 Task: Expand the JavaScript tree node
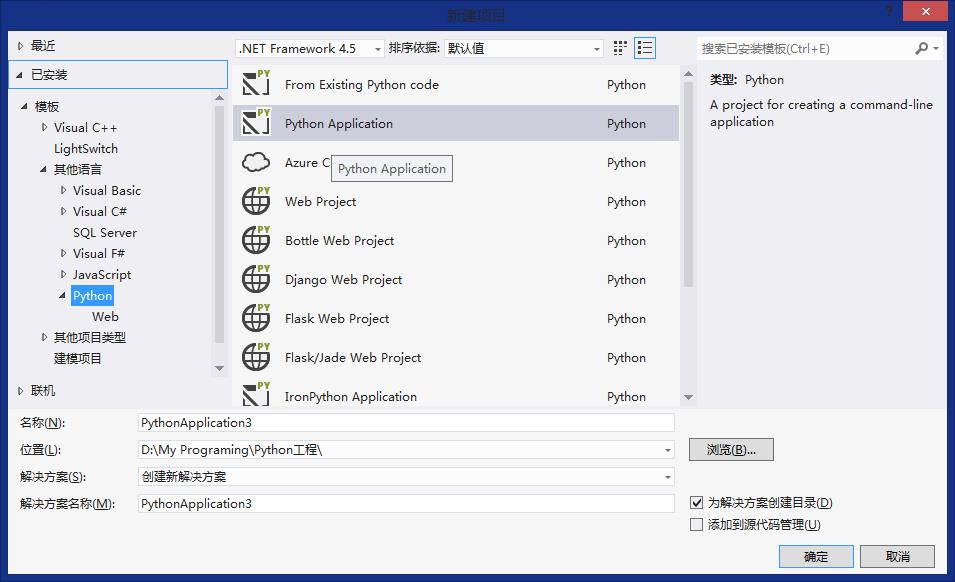pos(63,275)
